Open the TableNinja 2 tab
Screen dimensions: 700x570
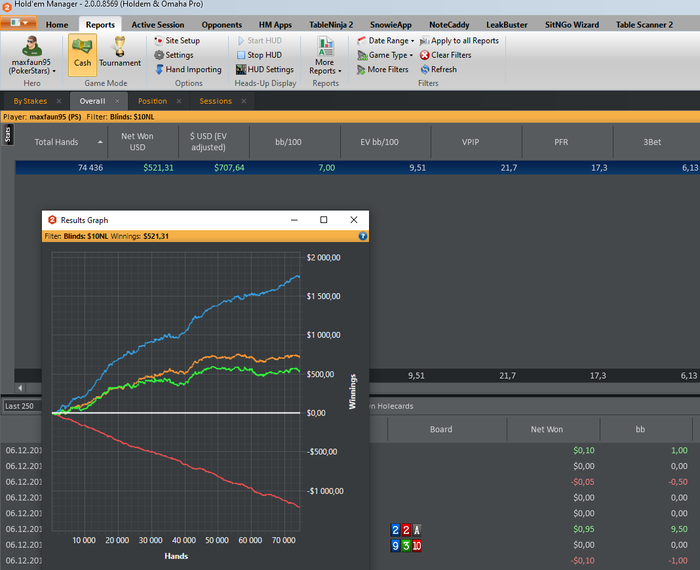click(x=331, y=25)
